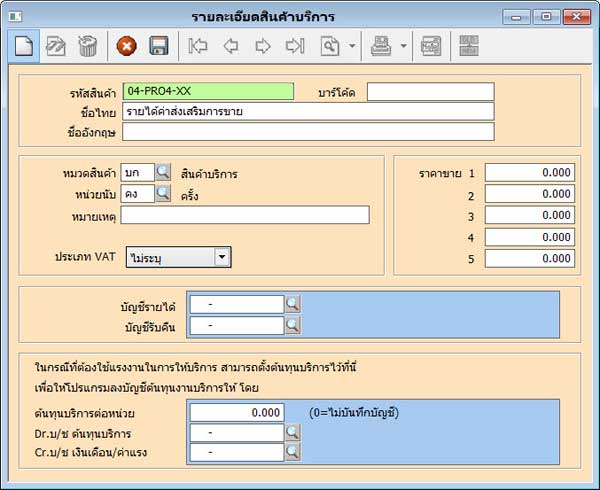Go to the first record arrow

coord(198,46)
